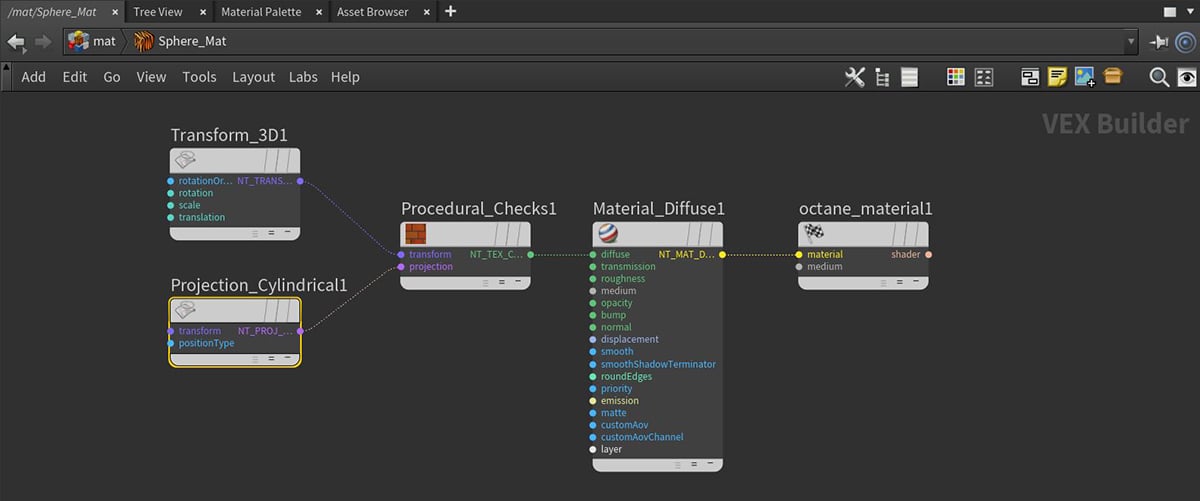Toggle the eye display options icon

1187,77
